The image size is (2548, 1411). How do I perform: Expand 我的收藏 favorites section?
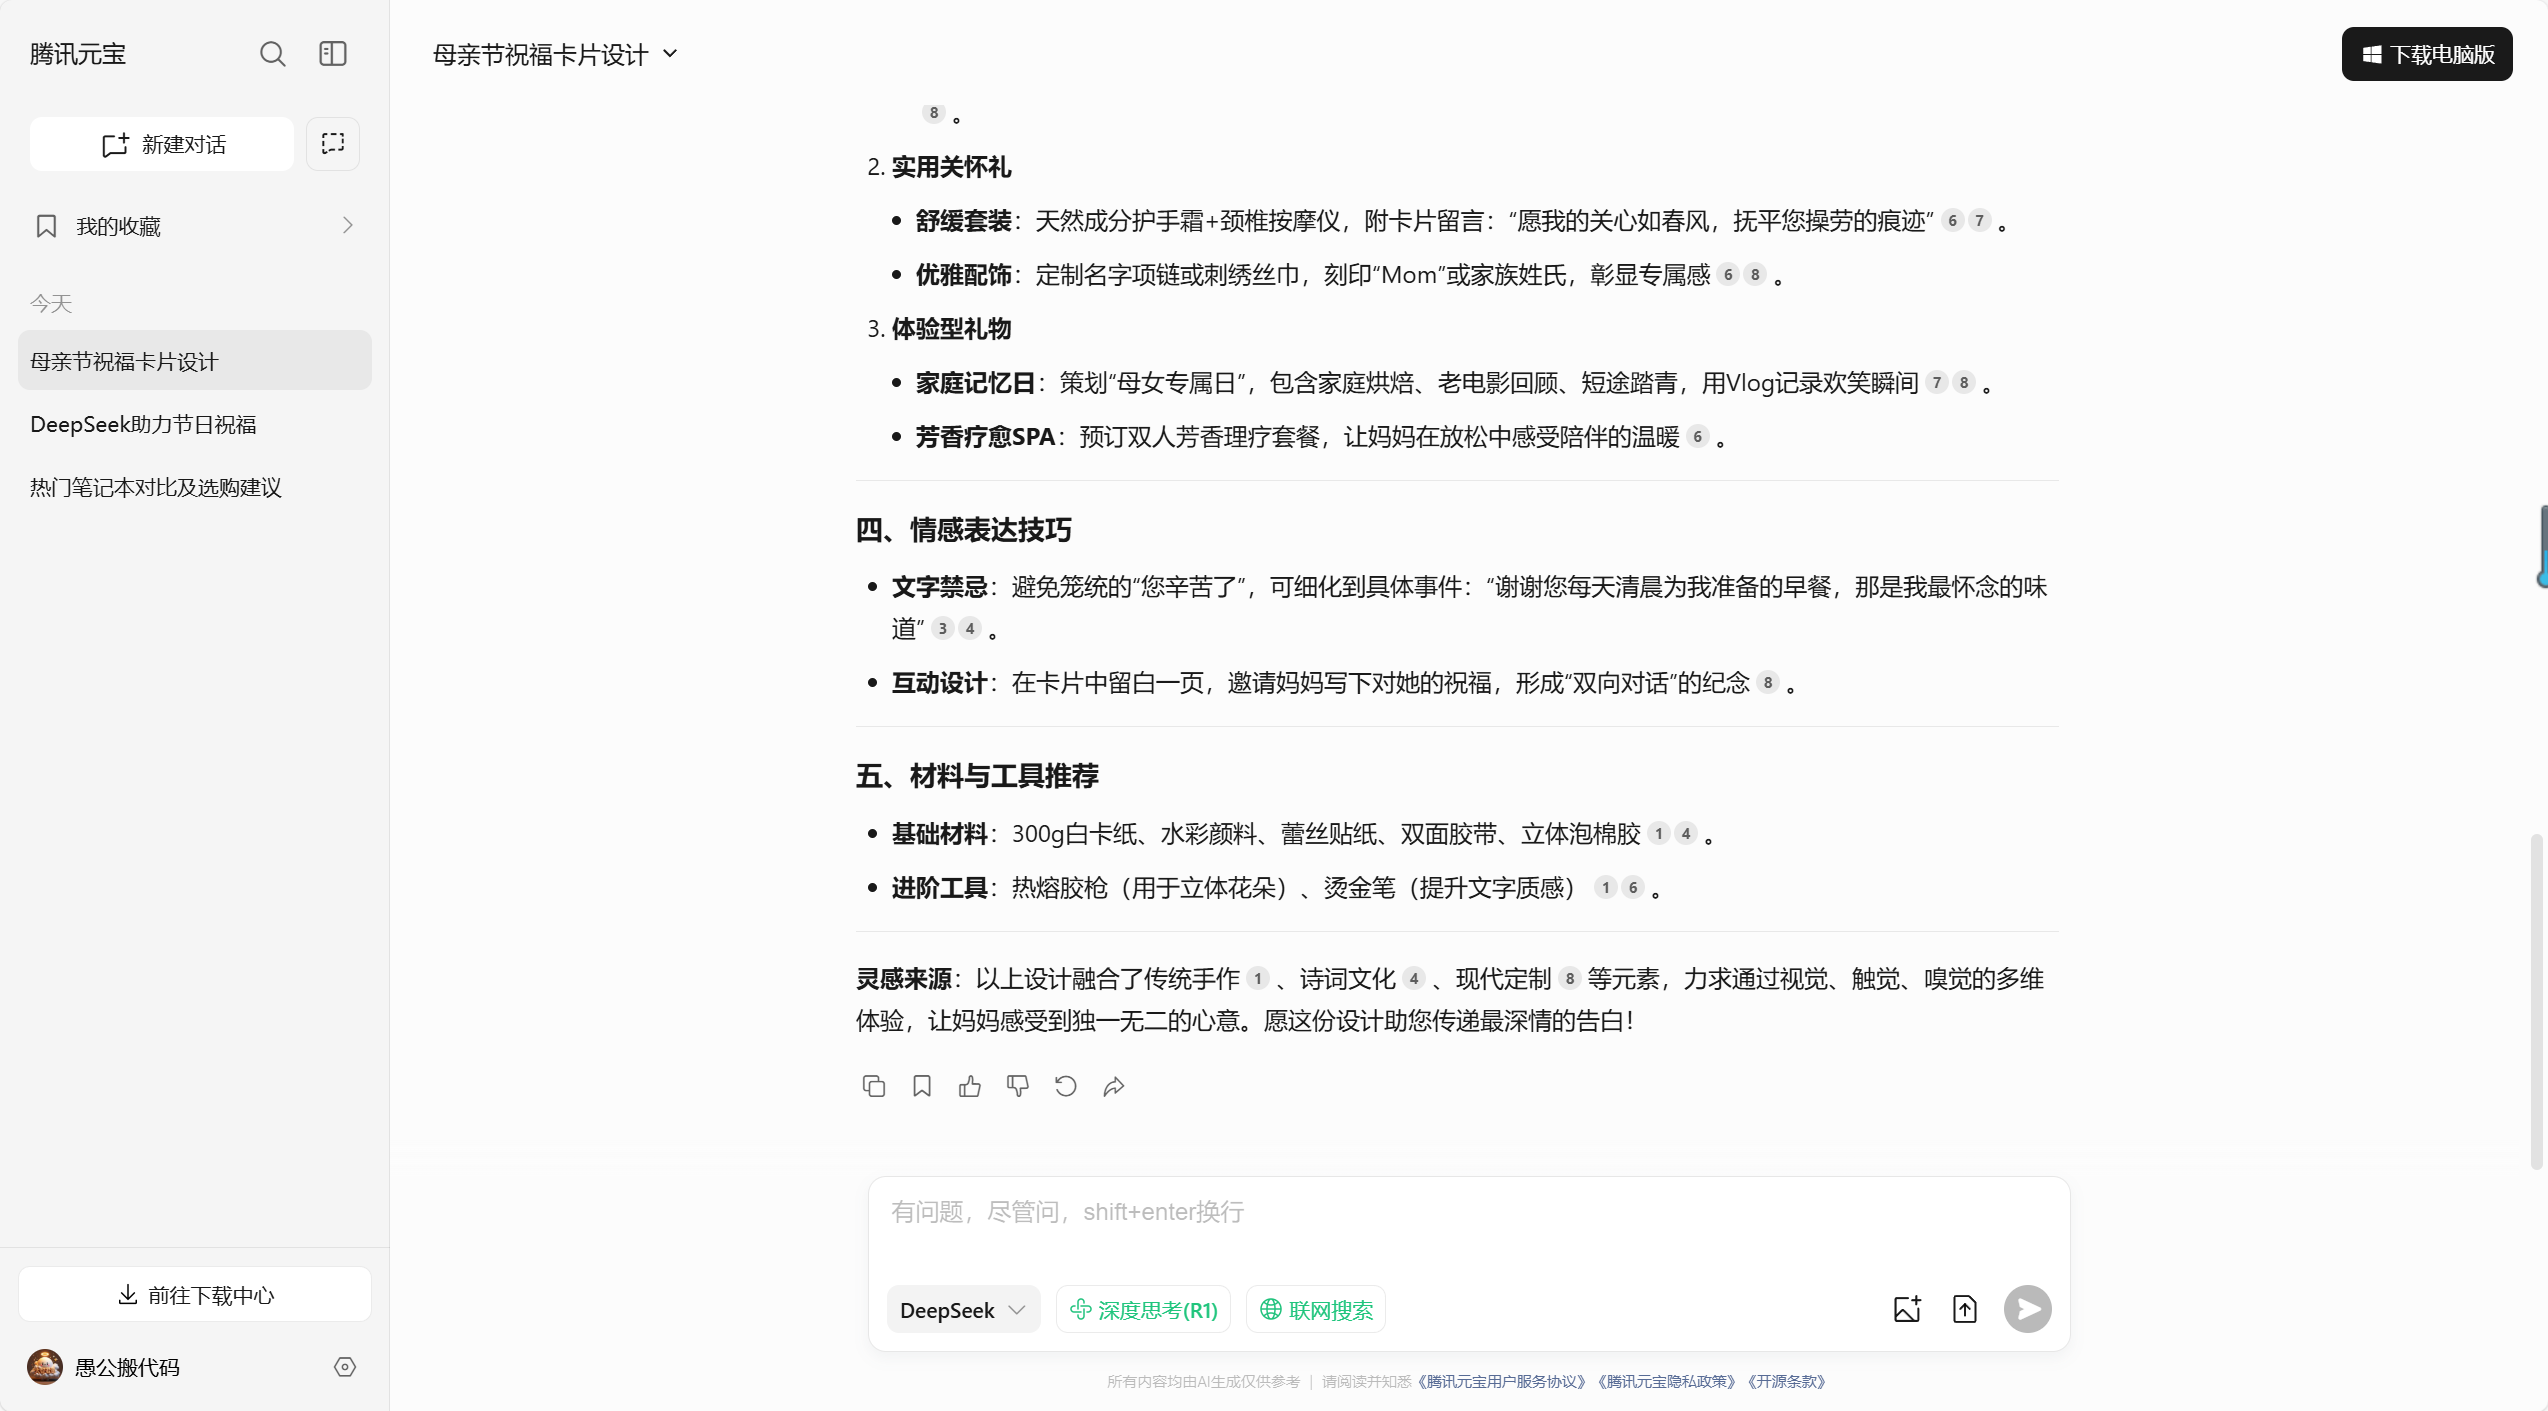pos(195,226)
